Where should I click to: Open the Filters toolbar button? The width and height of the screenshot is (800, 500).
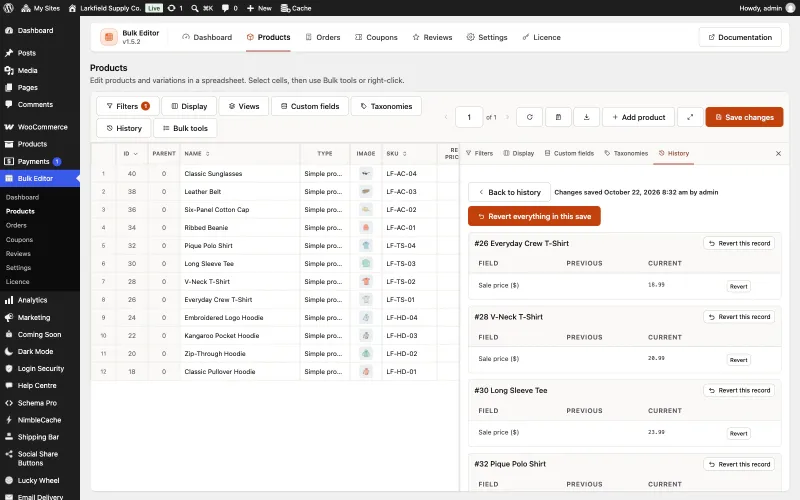(x=128, y=106)
